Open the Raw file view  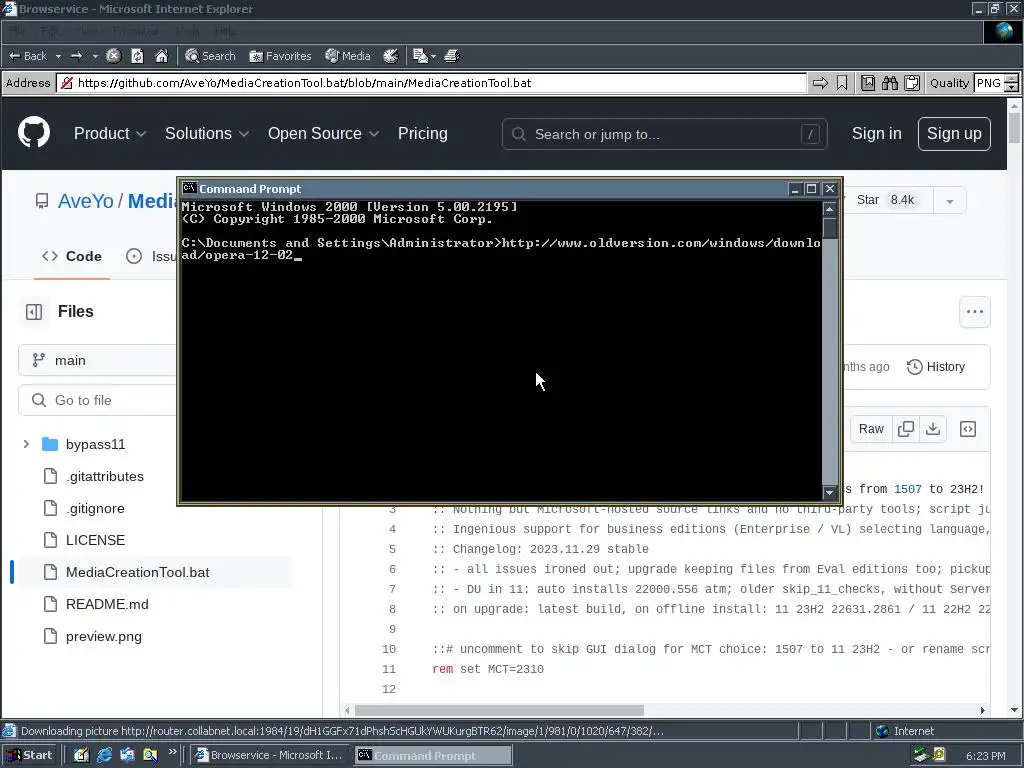[x=871, y=429]
